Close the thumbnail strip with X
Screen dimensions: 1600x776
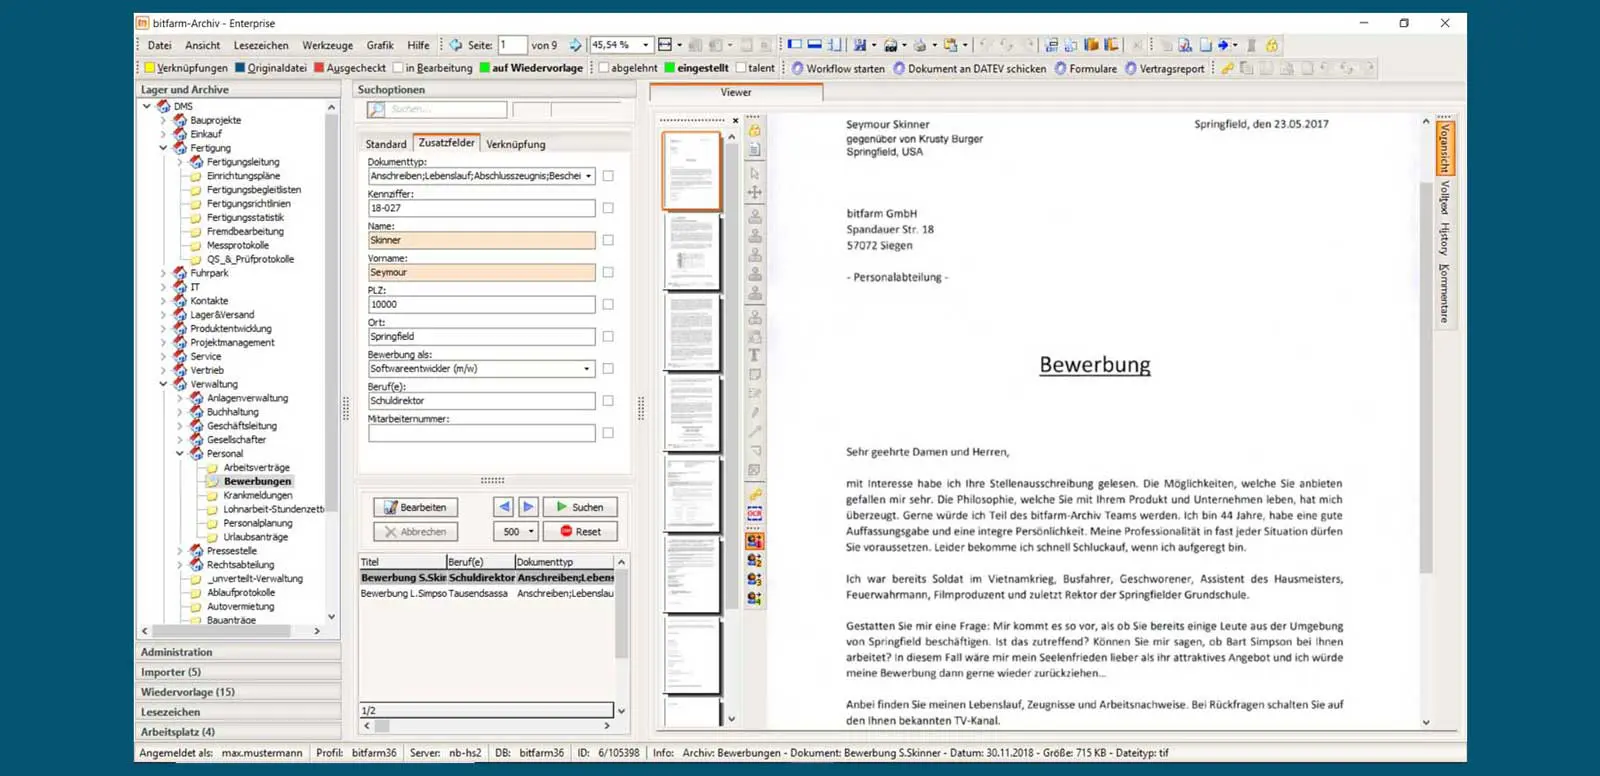tap(735, 121)
